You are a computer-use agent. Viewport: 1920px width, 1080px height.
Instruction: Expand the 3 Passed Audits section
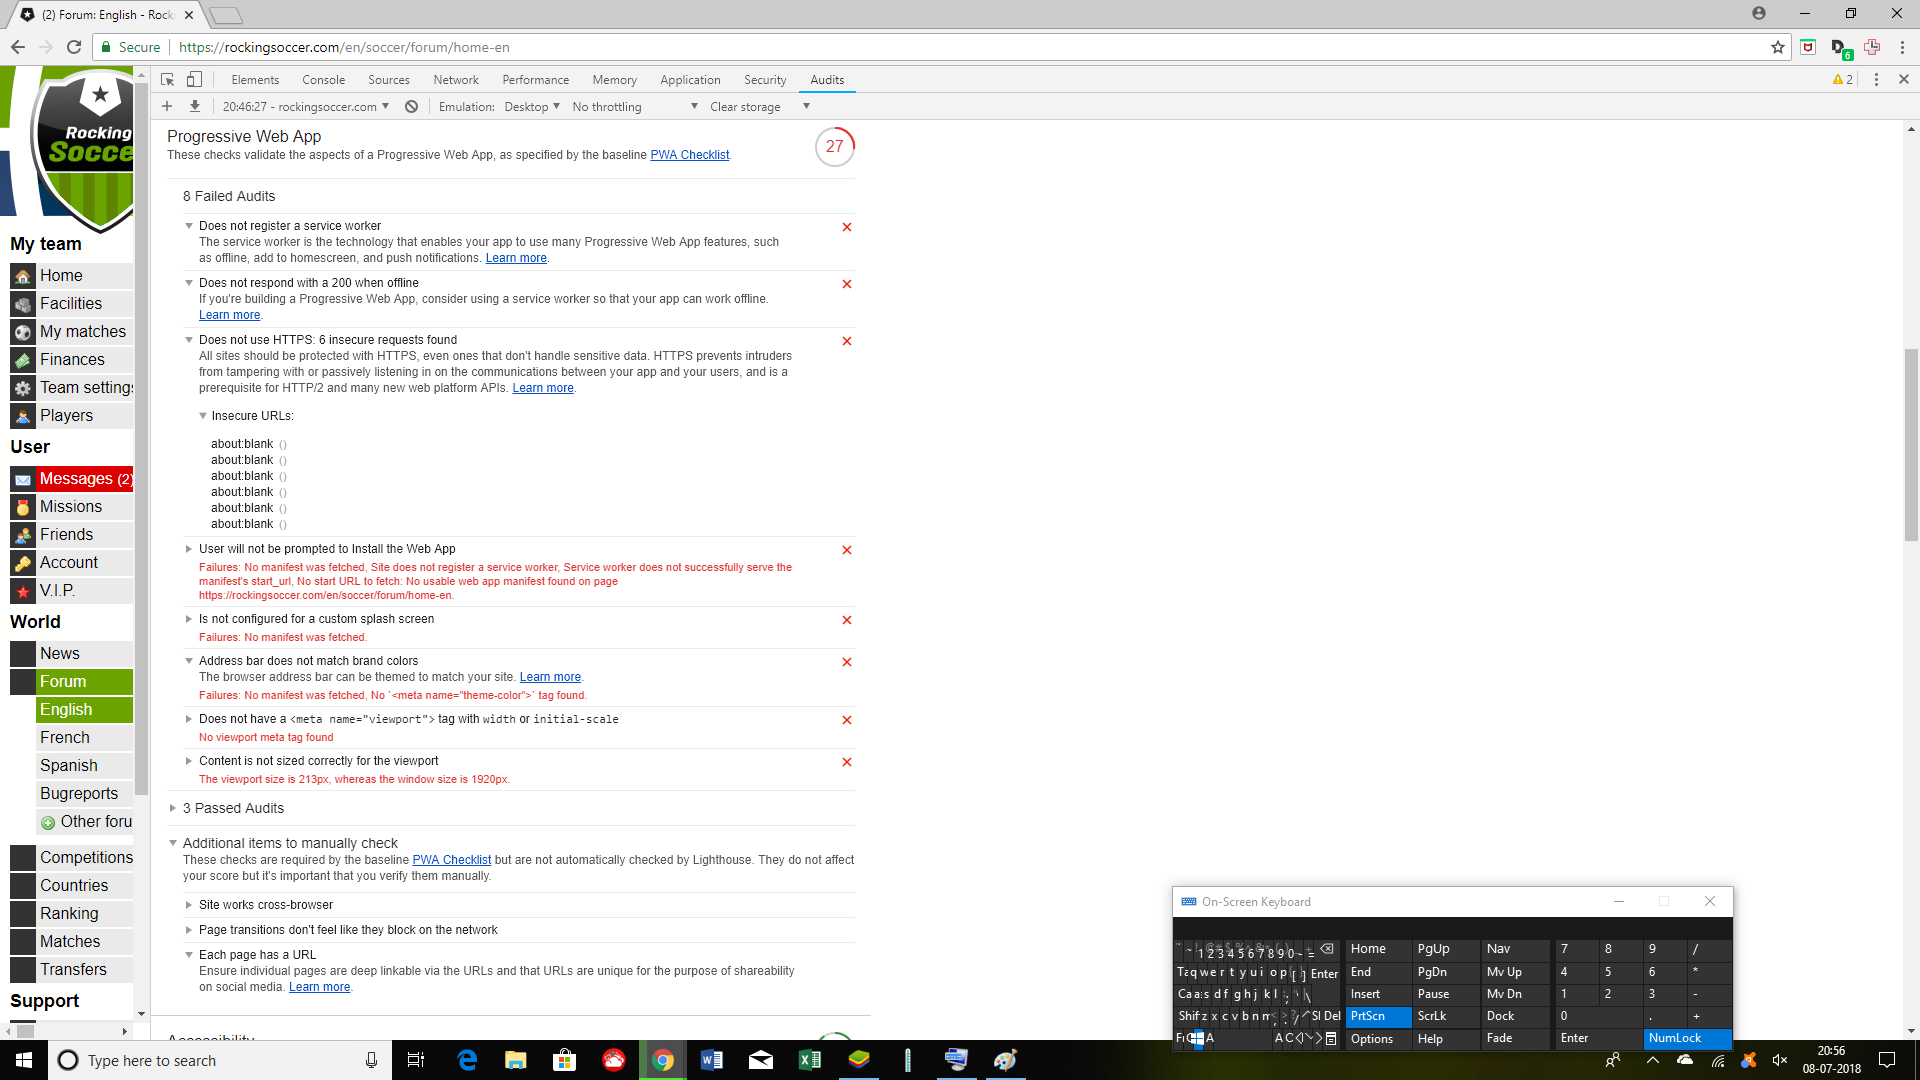[x=173, y=808]
